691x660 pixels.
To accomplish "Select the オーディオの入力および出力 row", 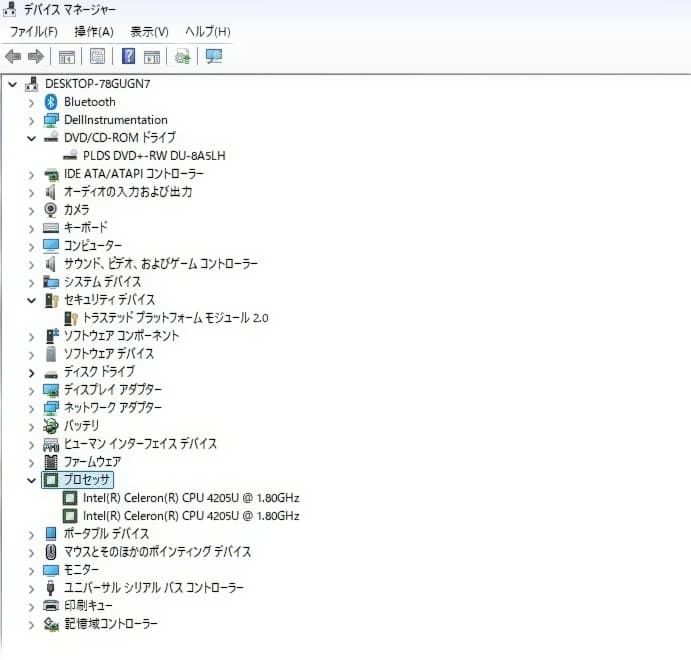I will [x=128, y=192].
